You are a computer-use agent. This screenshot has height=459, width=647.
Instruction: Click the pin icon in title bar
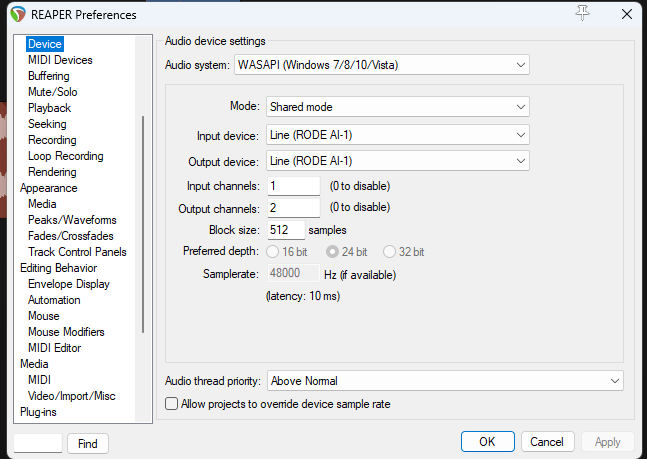[582, 14]
